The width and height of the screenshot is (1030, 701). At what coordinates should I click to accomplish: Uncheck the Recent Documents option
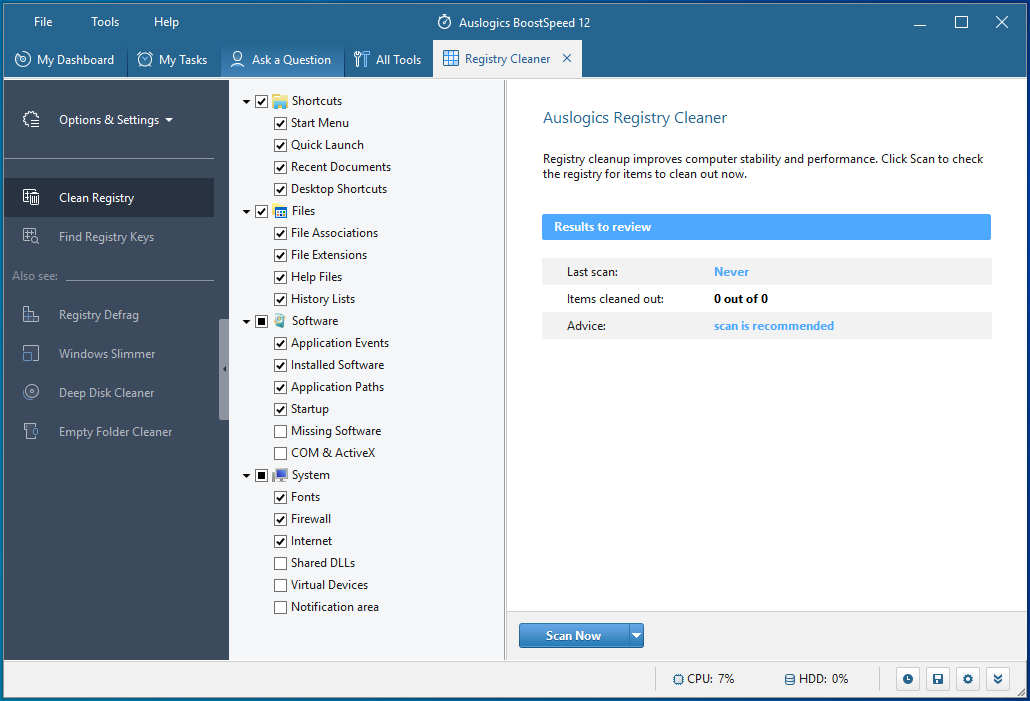[x=280, y=166]
